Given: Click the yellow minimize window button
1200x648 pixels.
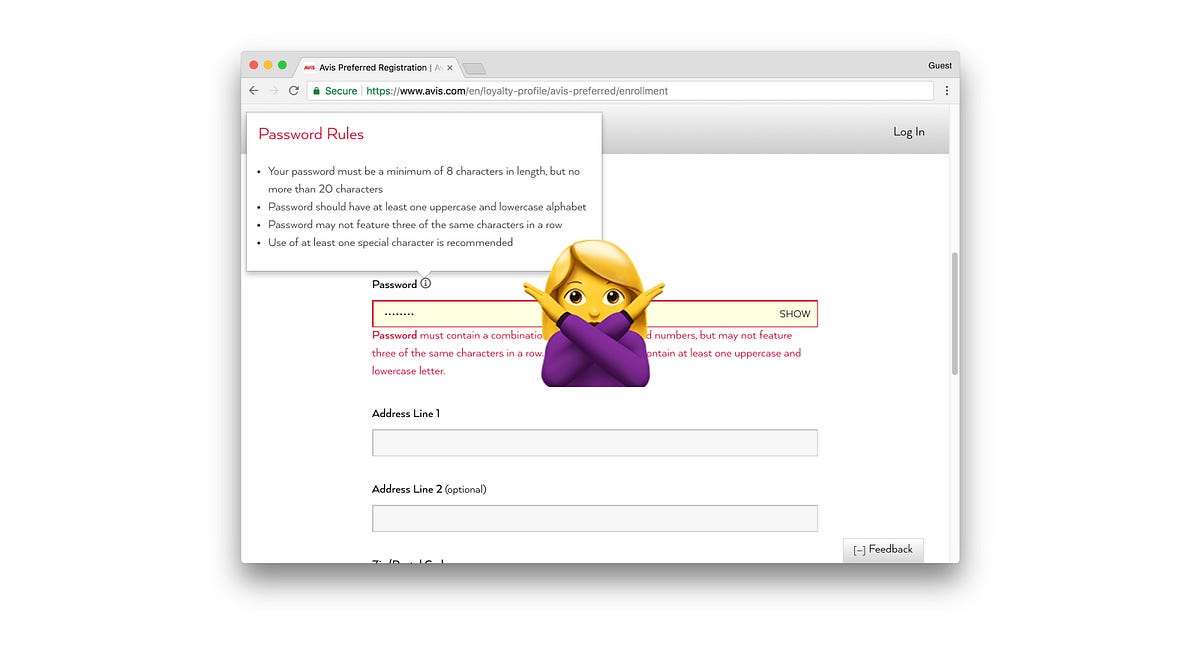Looking at the screenshot, I should click(268, 65).
